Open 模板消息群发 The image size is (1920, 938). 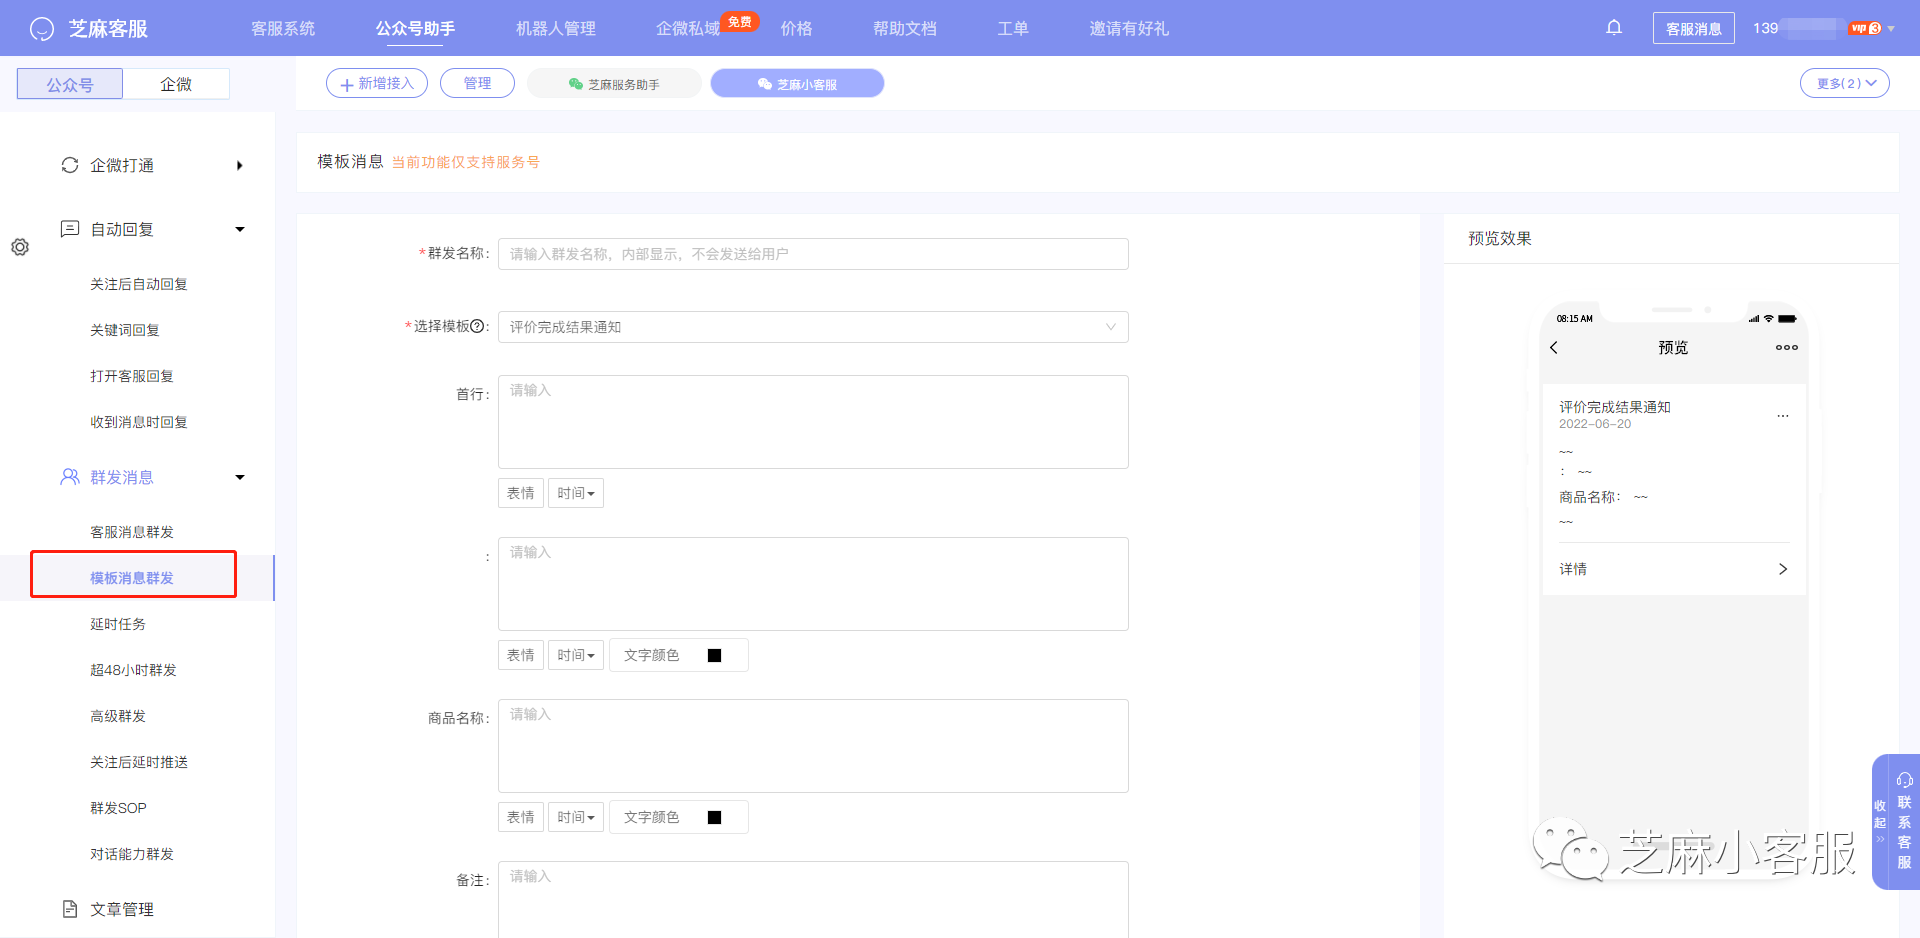[132, 578]
